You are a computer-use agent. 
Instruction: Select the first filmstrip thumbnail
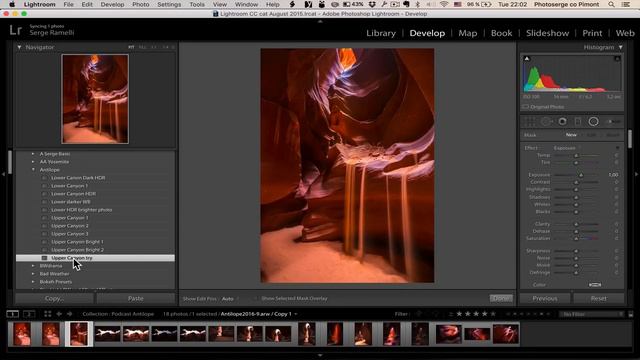(x=22, y=334)
